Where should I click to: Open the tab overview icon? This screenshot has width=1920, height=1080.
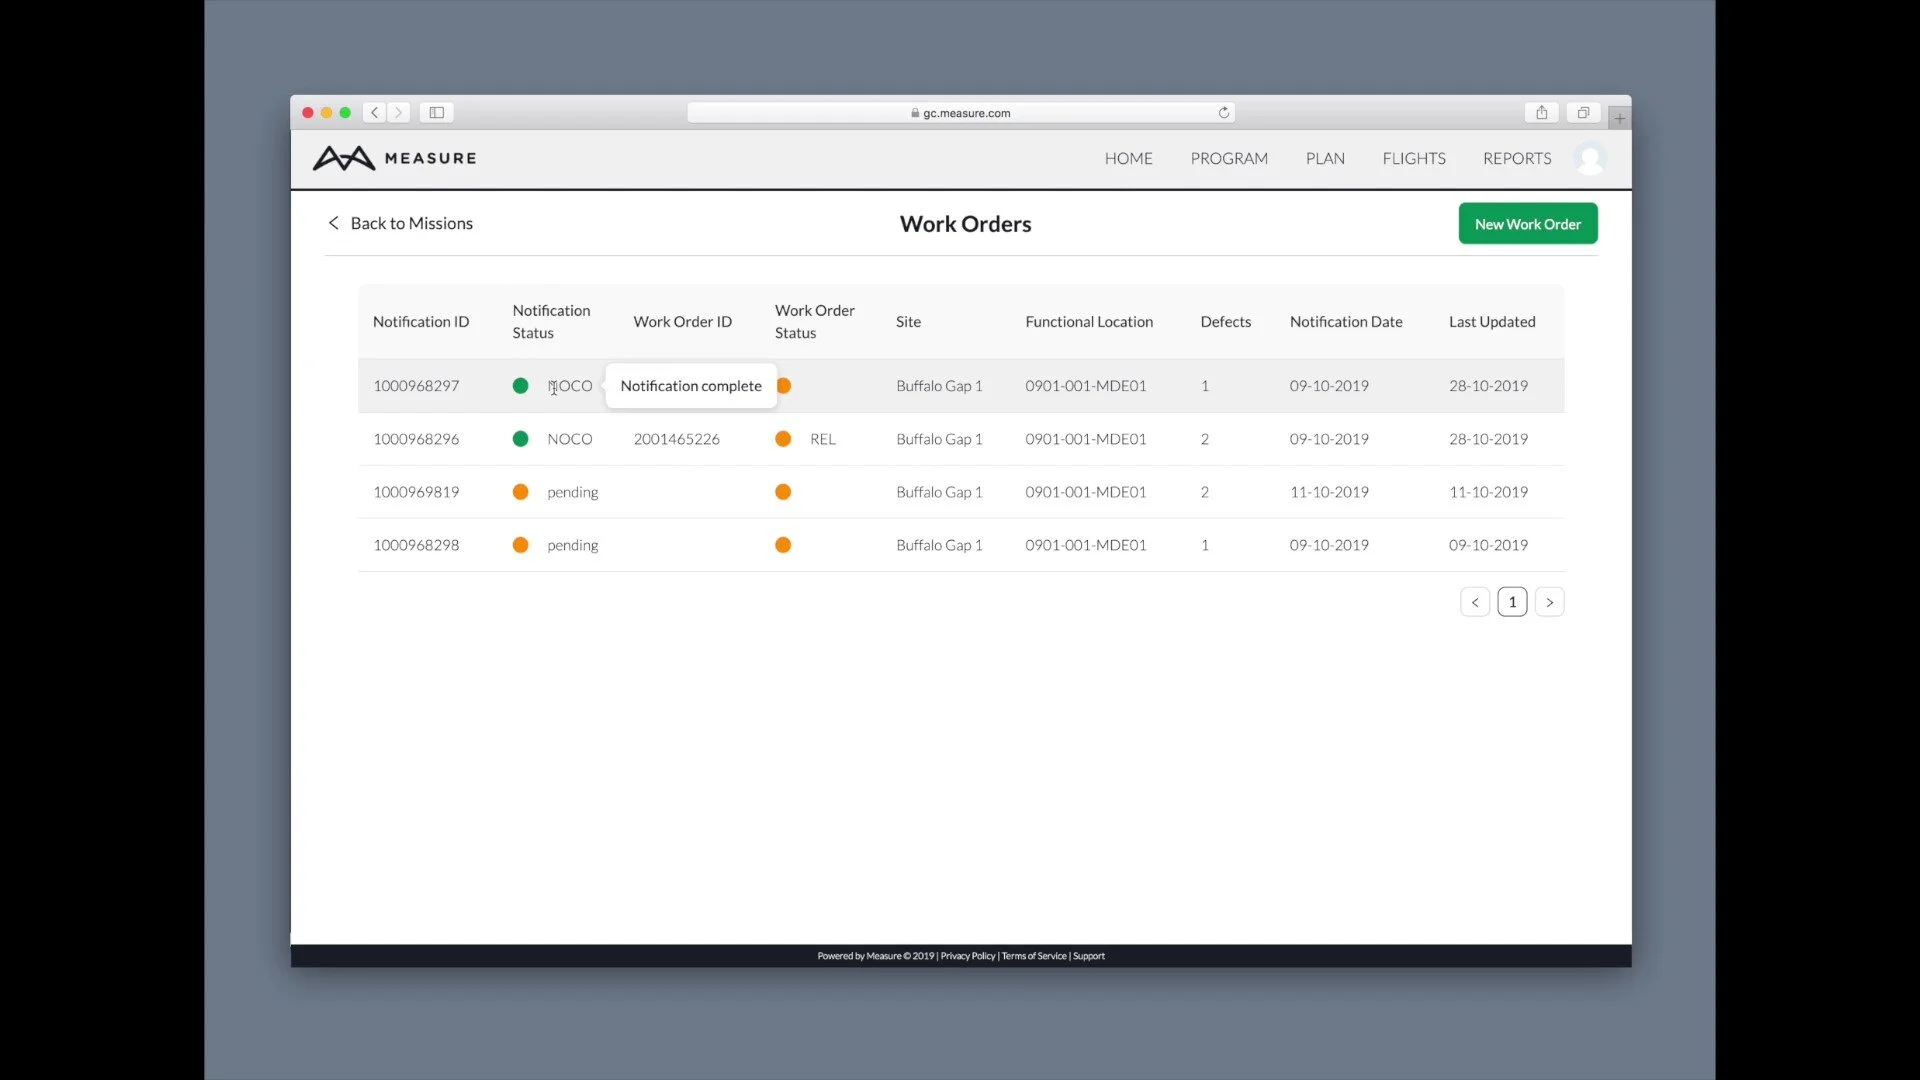[x=1583, y=113]
